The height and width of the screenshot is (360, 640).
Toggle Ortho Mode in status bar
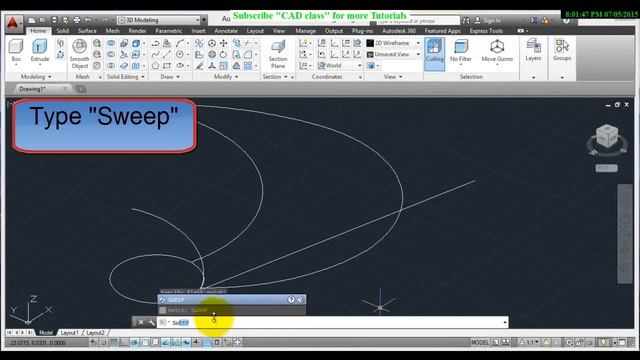pyautogui.click(x=124, y=342)
